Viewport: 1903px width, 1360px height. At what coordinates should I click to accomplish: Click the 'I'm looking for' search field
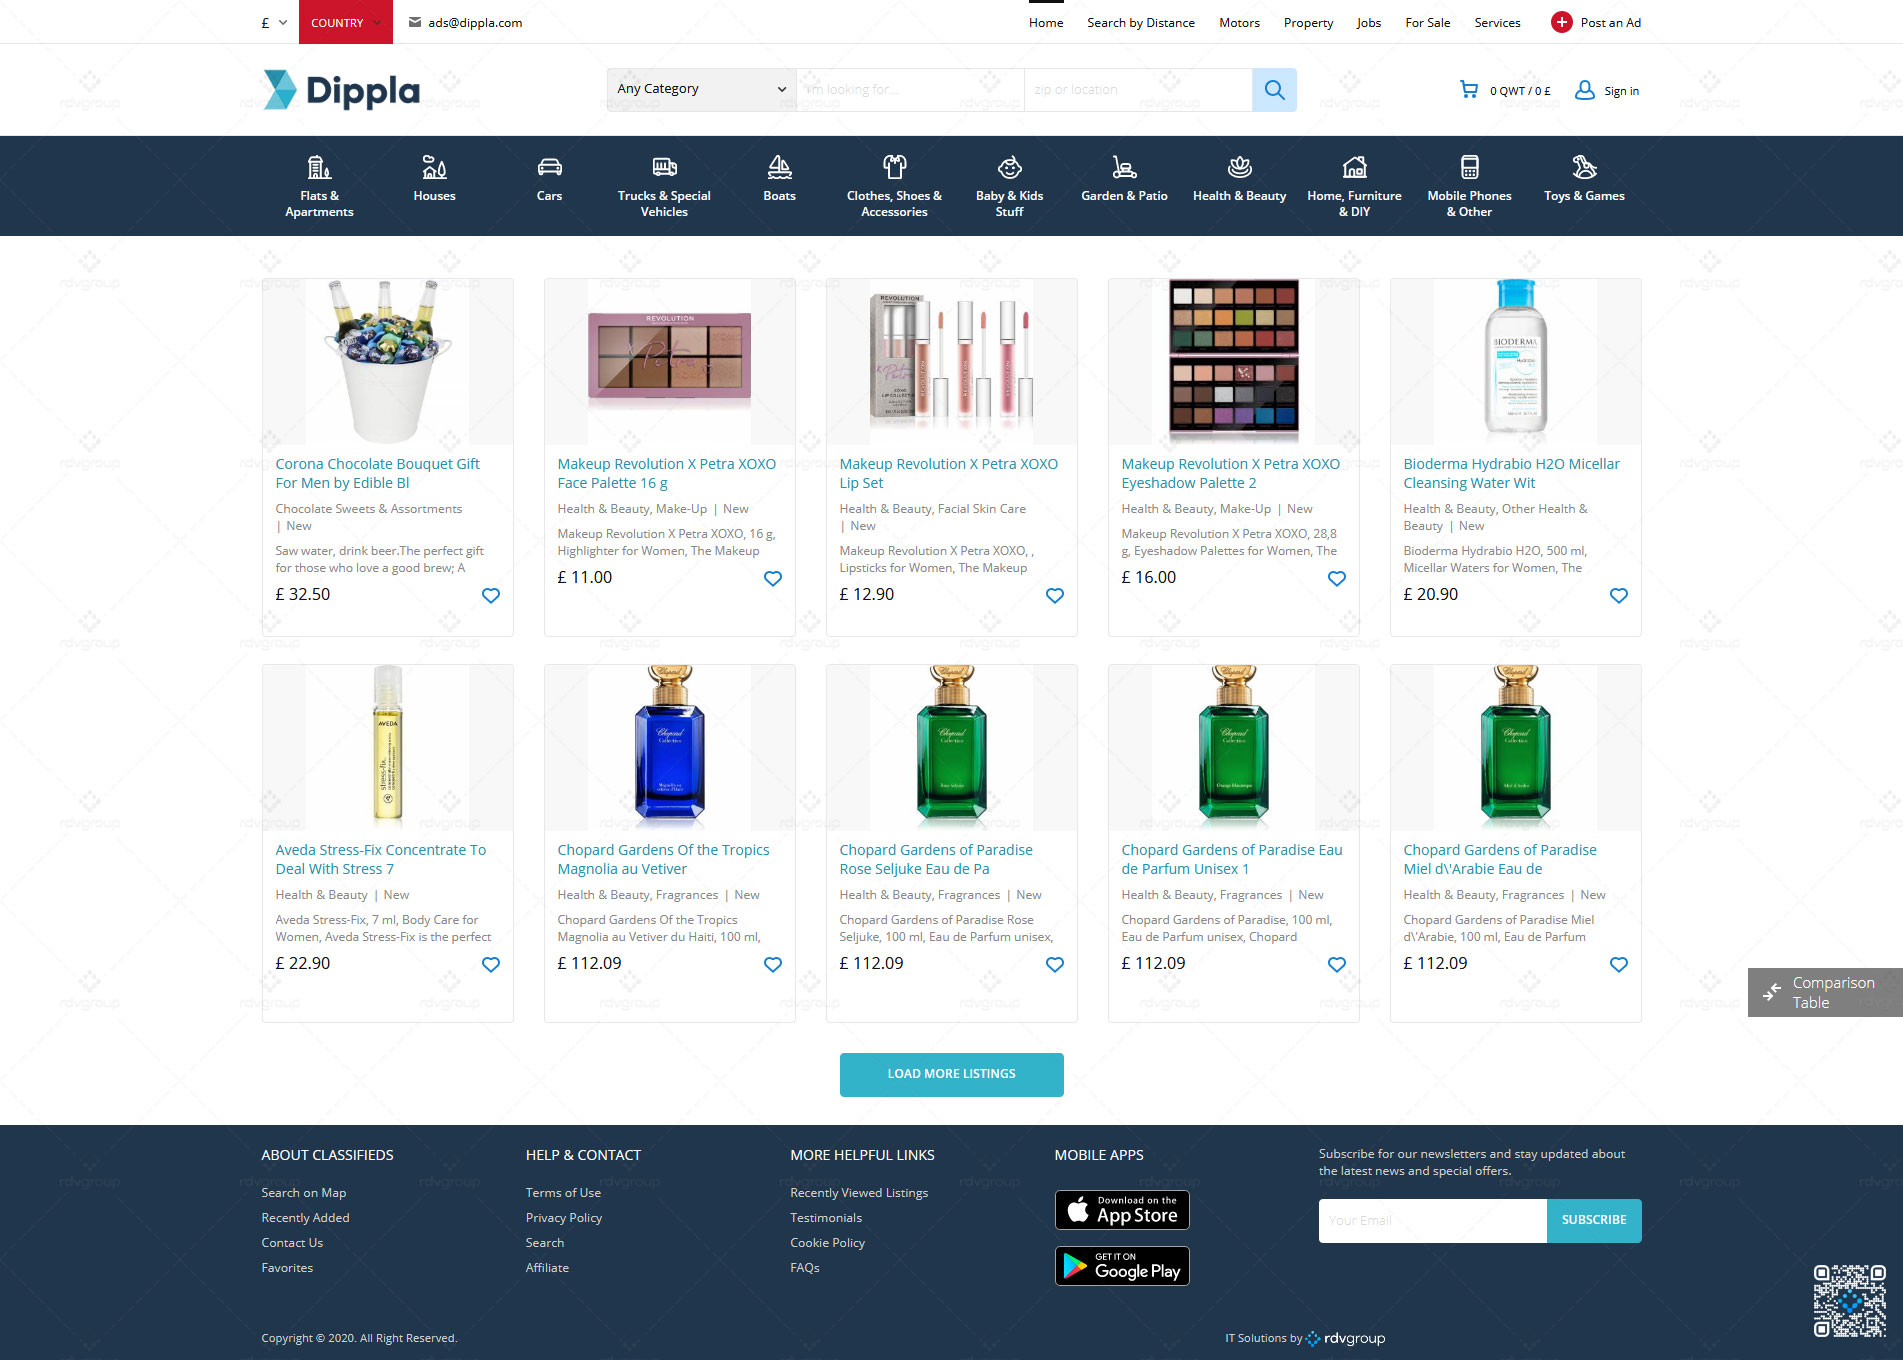[x=910, y=90]
